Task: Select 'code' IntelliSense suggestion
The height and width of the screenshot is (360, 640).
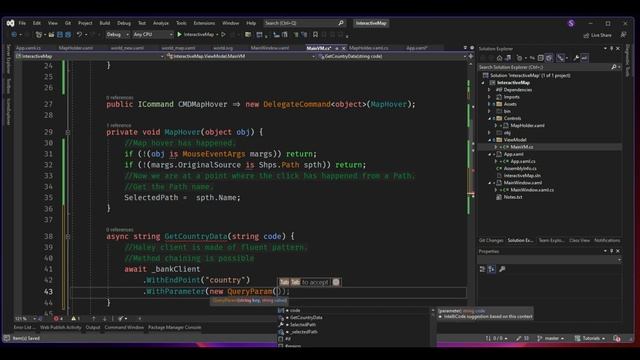Action: point(353,310)
